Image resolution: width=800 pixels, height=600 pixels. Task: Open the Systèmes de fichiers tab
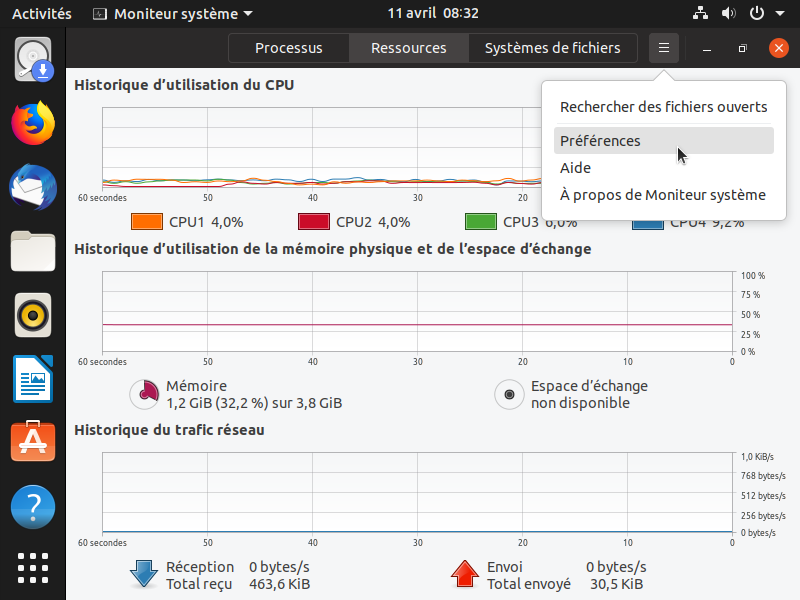(x=552, y=48)
